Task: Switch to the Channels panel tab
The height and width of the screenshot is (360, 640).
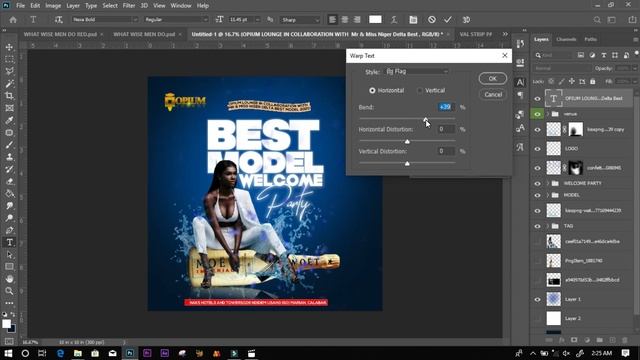Action: [566, 39]
